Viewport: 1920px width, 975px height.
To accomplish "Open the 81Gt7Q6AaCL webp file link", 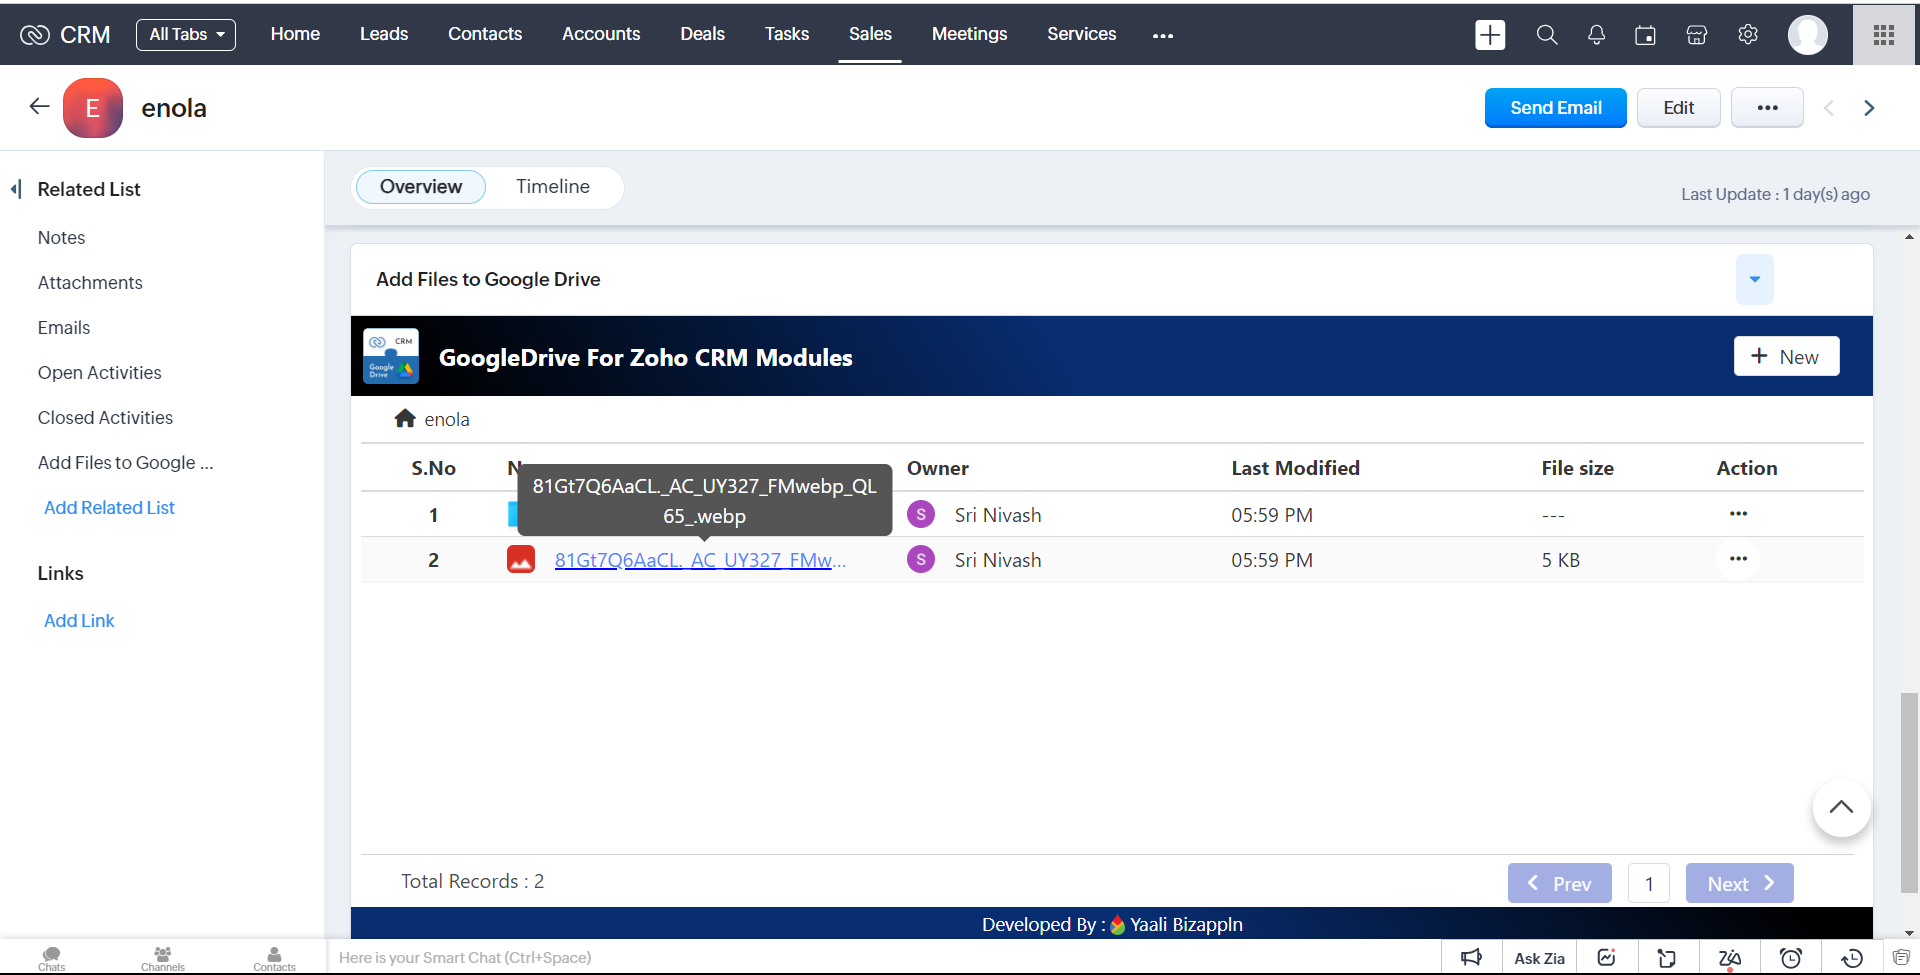I will coord(700,560).
